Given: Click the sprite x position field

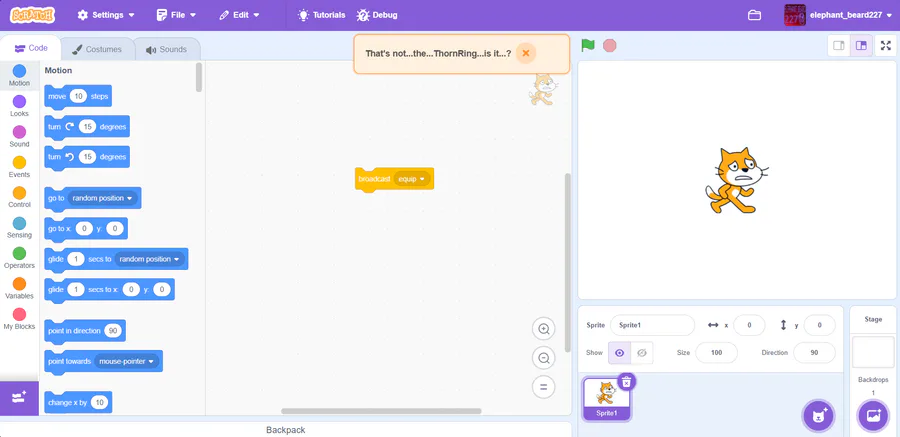Looking at the screenshot, I should (749, 325).
